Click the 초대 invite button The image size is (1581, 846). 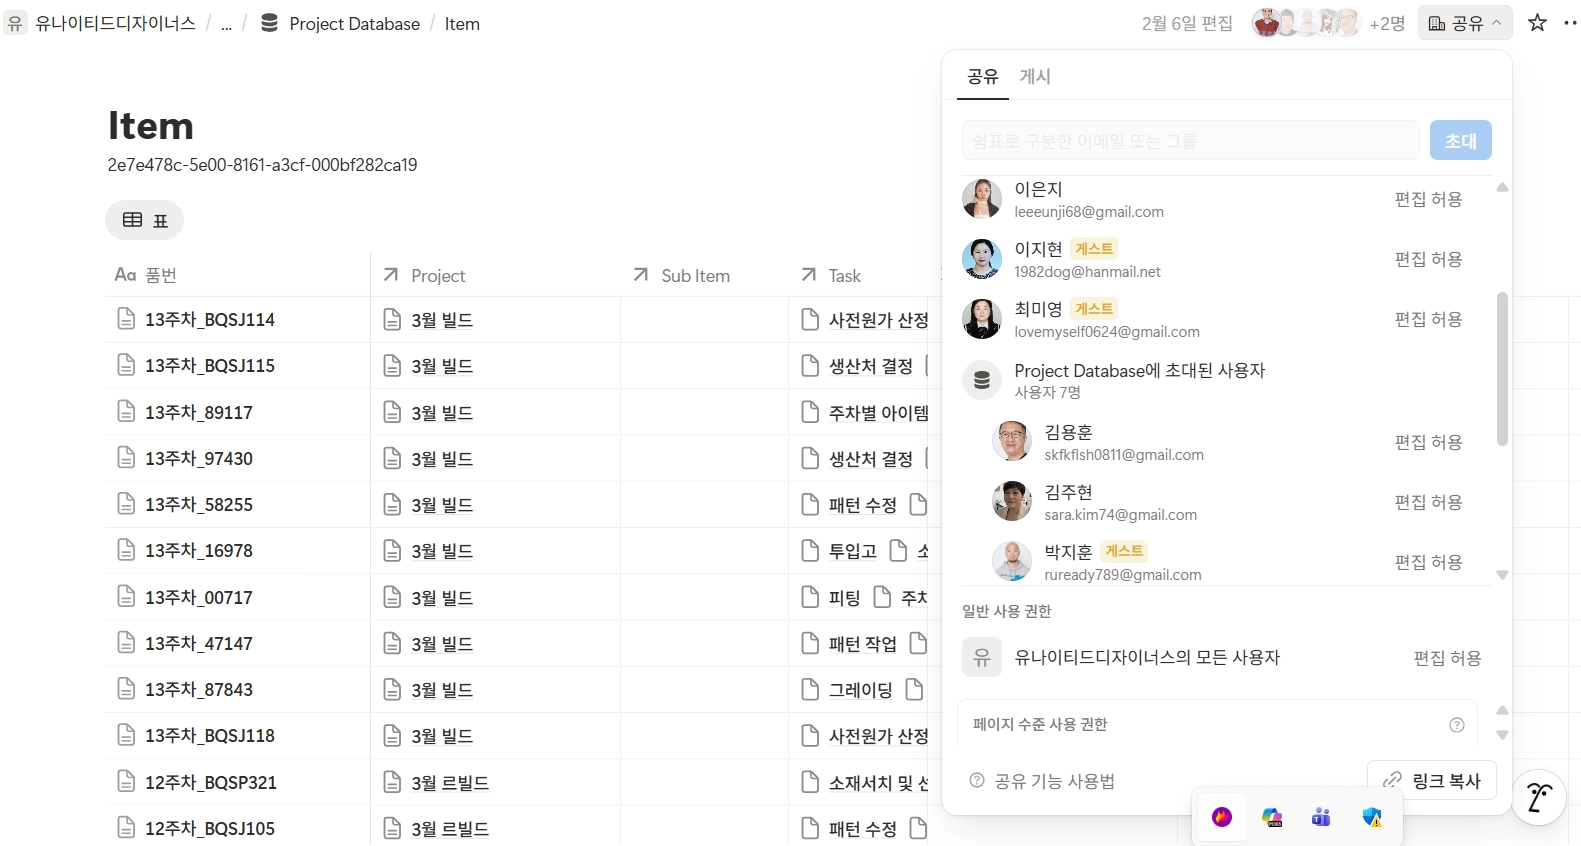pyautogui.click(x=1460, y=141)
